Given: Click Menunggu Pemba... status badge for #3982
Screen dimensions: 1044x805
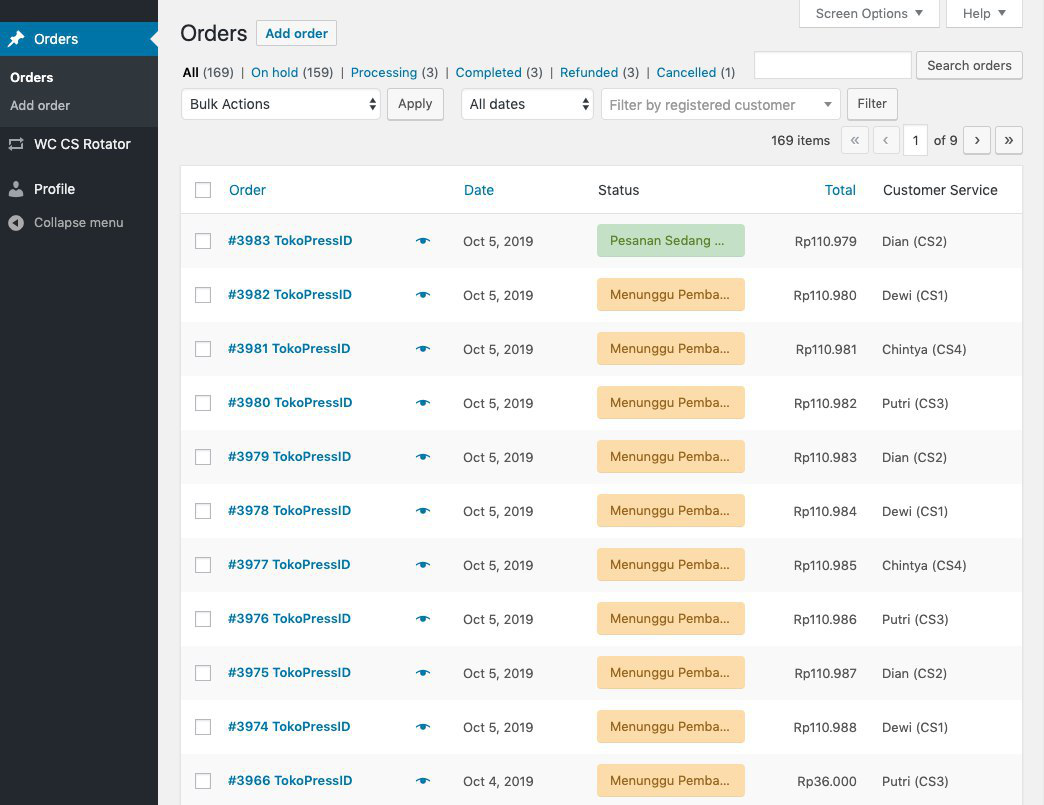Looking at the screenshot, I should point(670,294).
